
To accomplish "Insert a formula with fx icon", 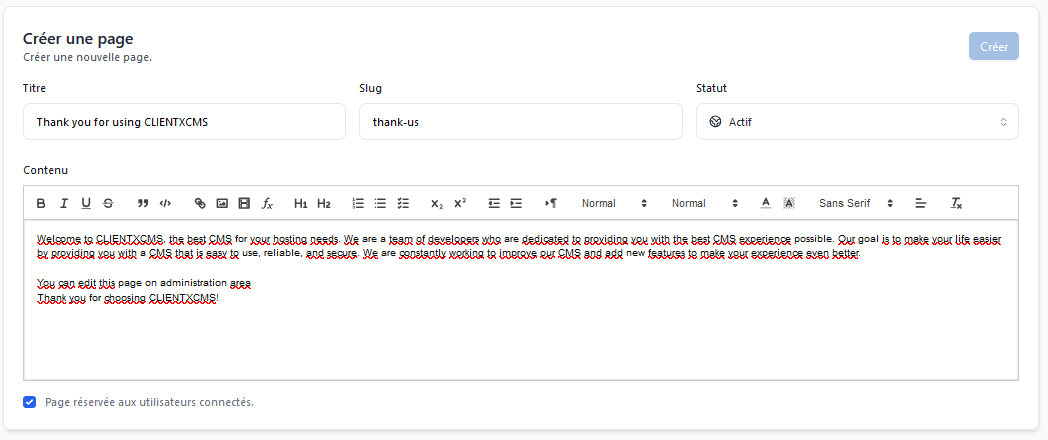I will click(x=267, y=203).
